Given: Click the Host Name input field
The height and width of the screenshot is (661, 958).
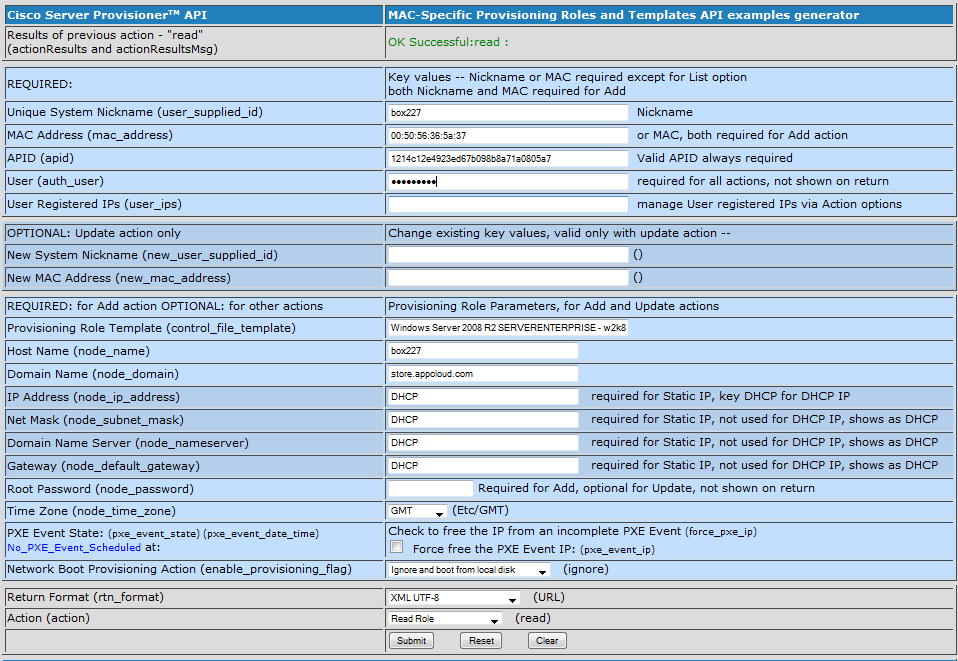Looking at the screenshot, I should 483,351.
